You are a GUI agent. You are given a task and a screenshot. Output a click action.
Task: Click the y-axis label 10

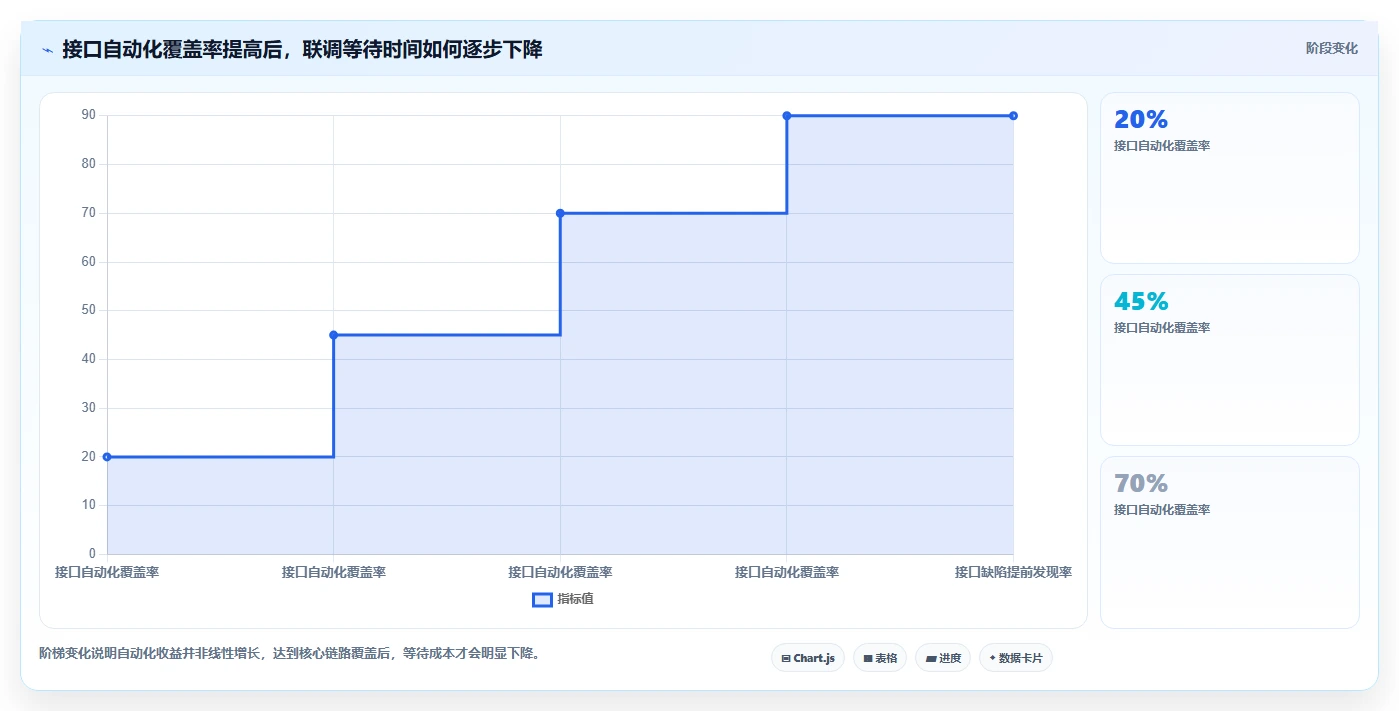[89, 505]
